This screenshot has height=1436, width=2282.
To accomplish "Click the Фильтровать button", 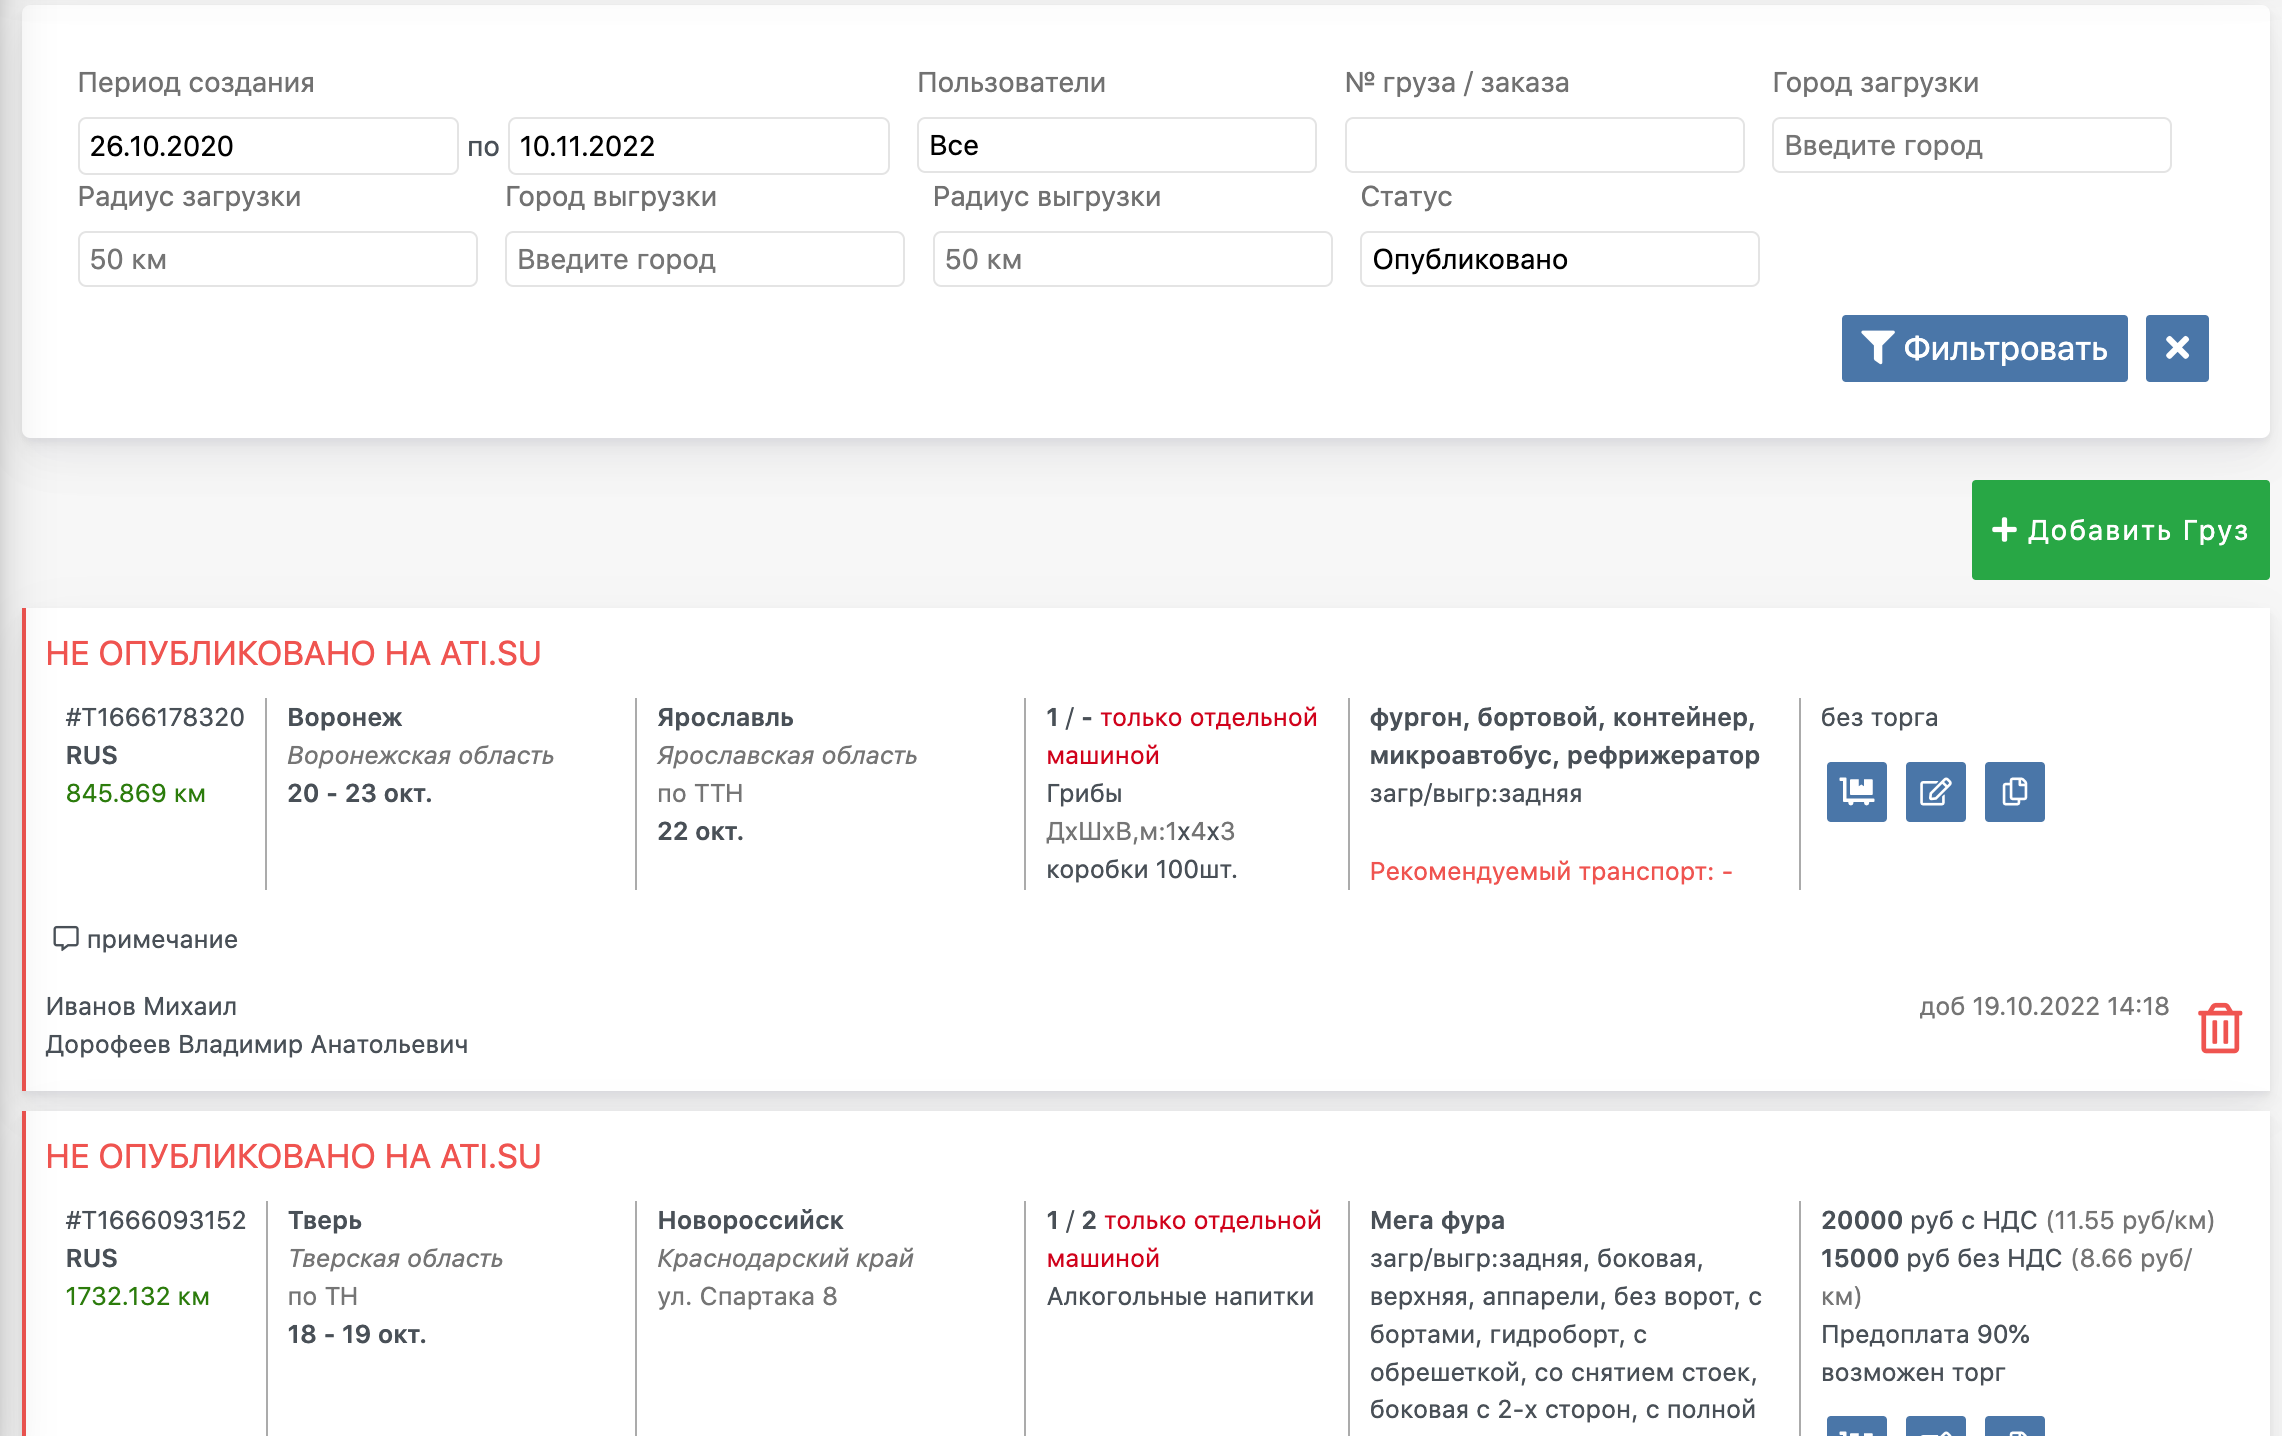I will (1984, 348).
